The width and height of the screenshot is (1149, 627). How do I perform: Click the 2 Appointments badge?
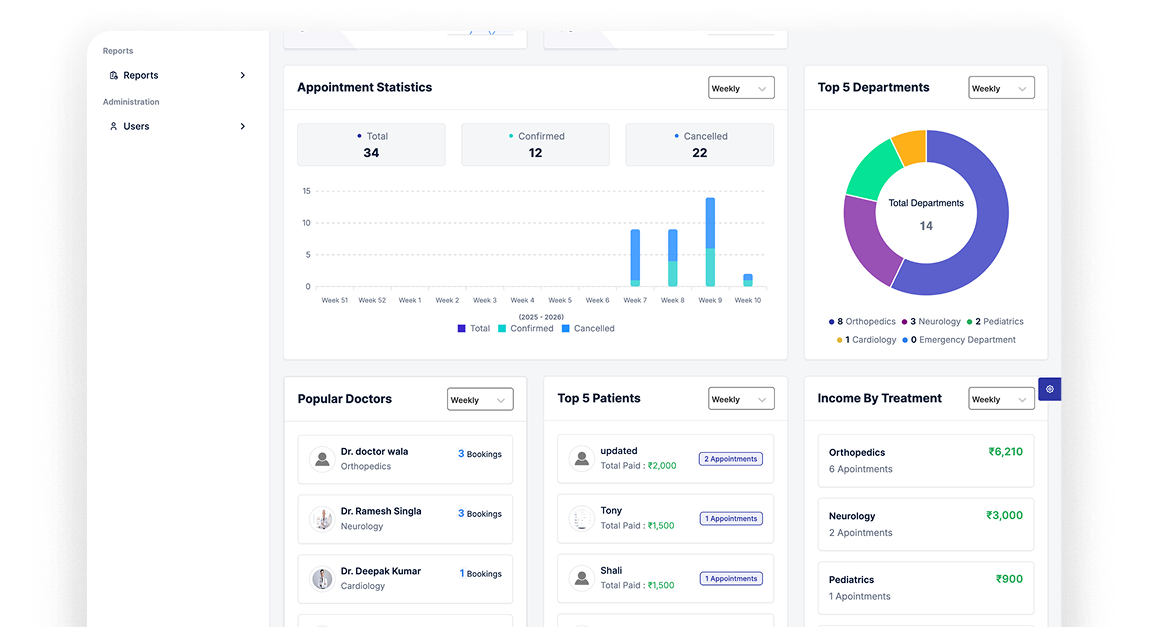click(730, 459)
